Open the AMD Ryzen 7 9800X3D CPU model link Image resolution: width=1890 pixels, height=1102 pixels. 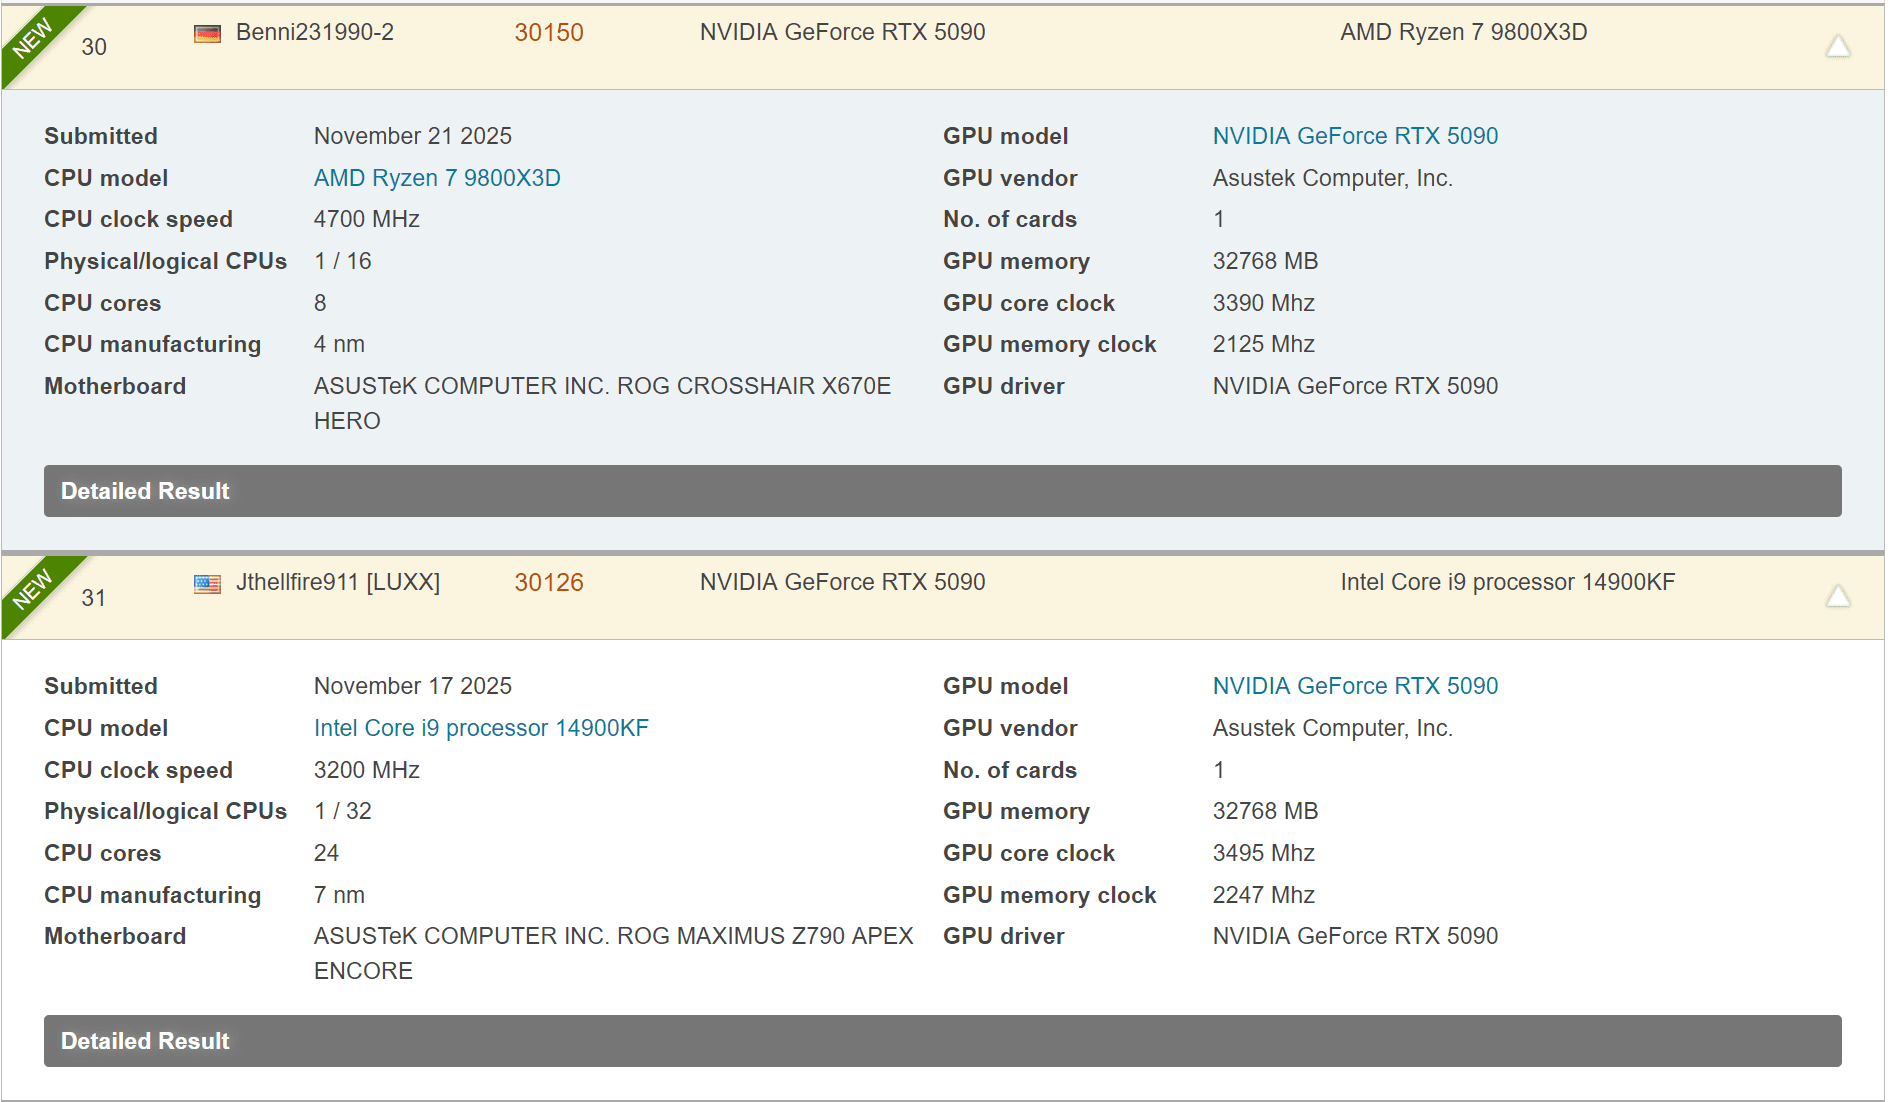437,178
